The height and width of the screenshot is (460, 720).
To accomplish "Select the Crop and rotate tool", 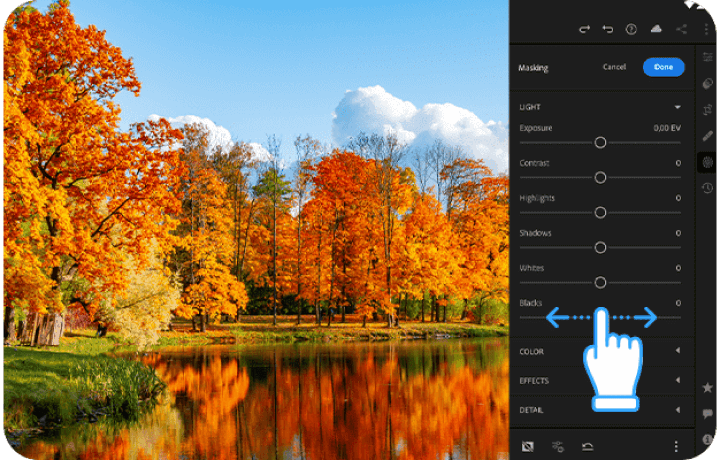I will [707, 109].
